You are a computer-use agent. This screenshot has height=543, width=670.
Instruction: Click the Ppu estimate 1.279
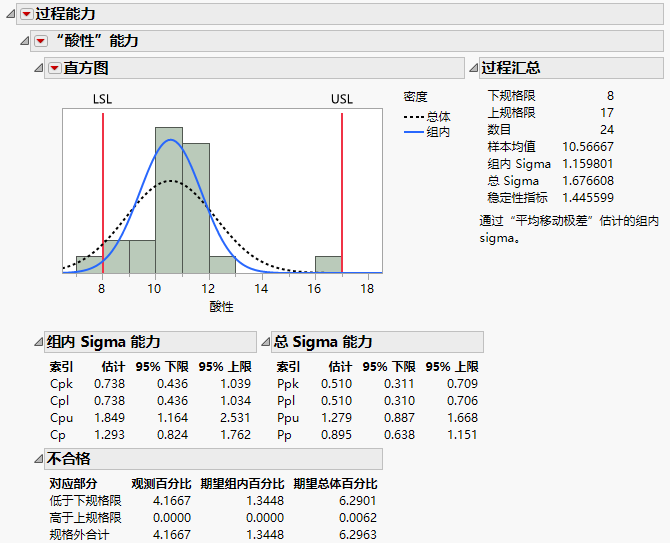336,418
